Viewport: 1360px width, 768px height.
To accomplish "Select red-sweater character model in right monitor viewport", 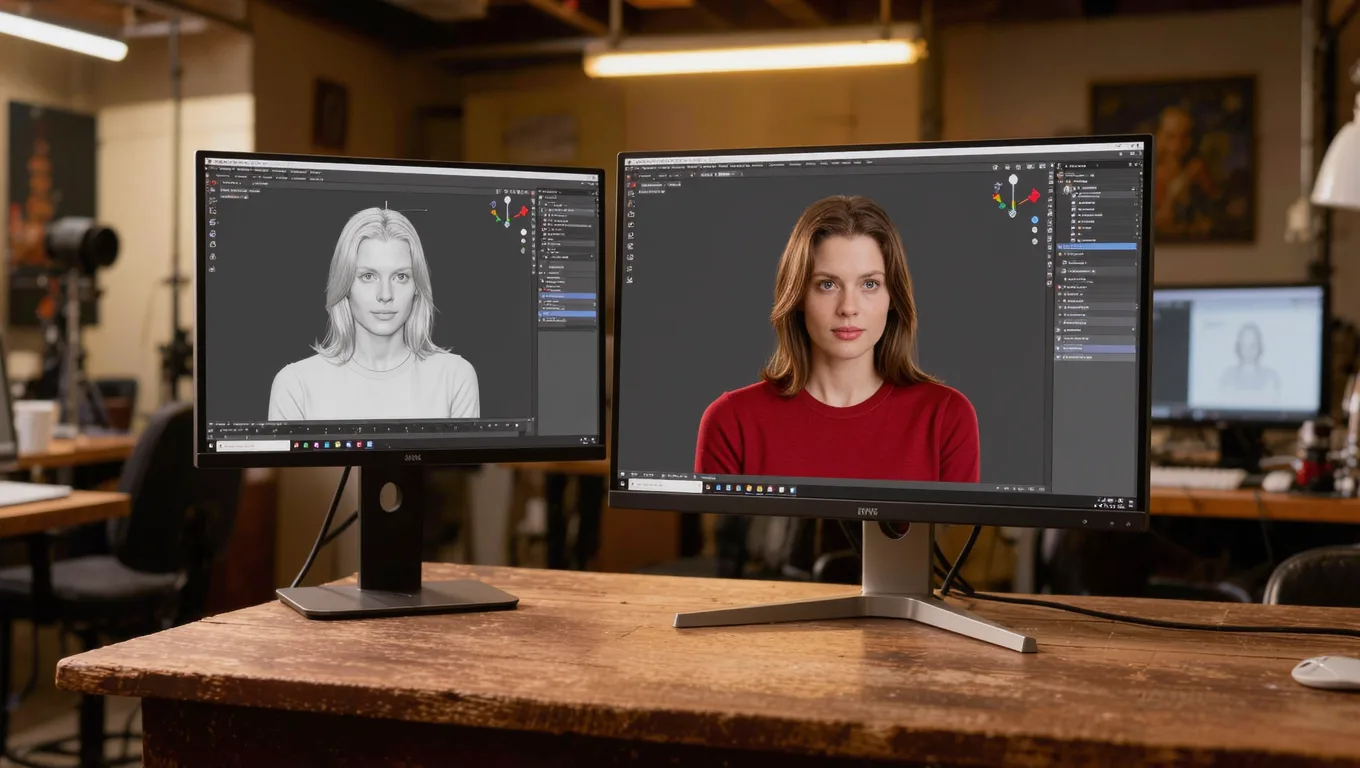I will (838, 340).
